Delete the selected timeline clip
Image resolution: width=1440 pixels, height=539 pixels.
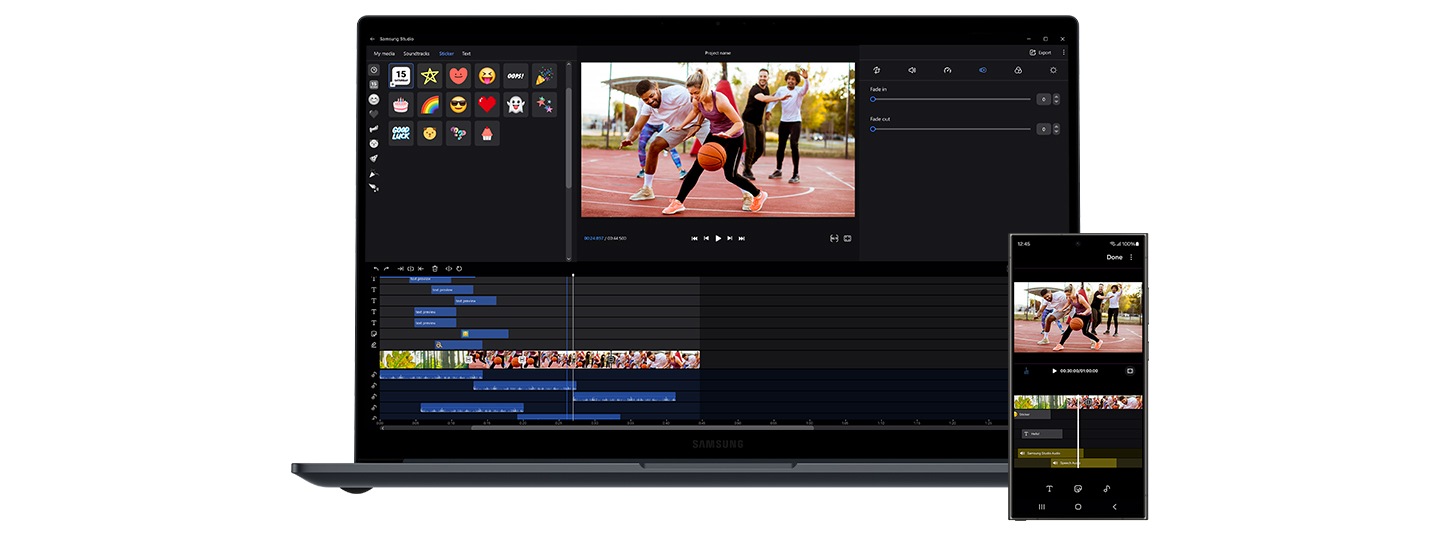[x=435, y=268]
